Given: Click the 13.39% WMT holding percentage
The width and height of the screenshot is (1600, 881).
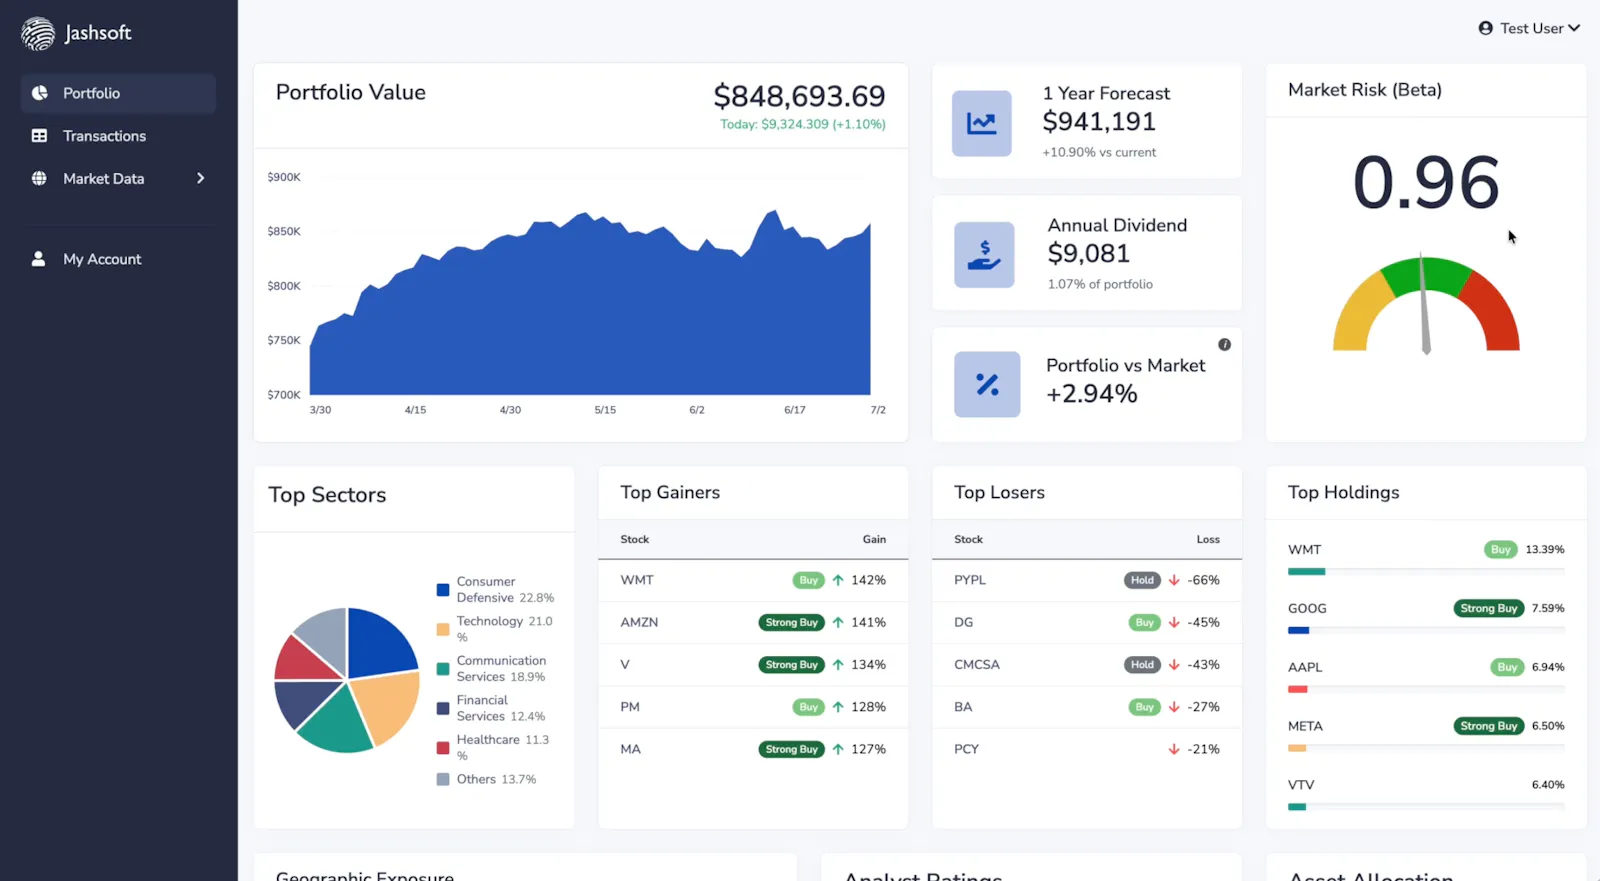Looking at the screenshot, I should click(1544, 549).
